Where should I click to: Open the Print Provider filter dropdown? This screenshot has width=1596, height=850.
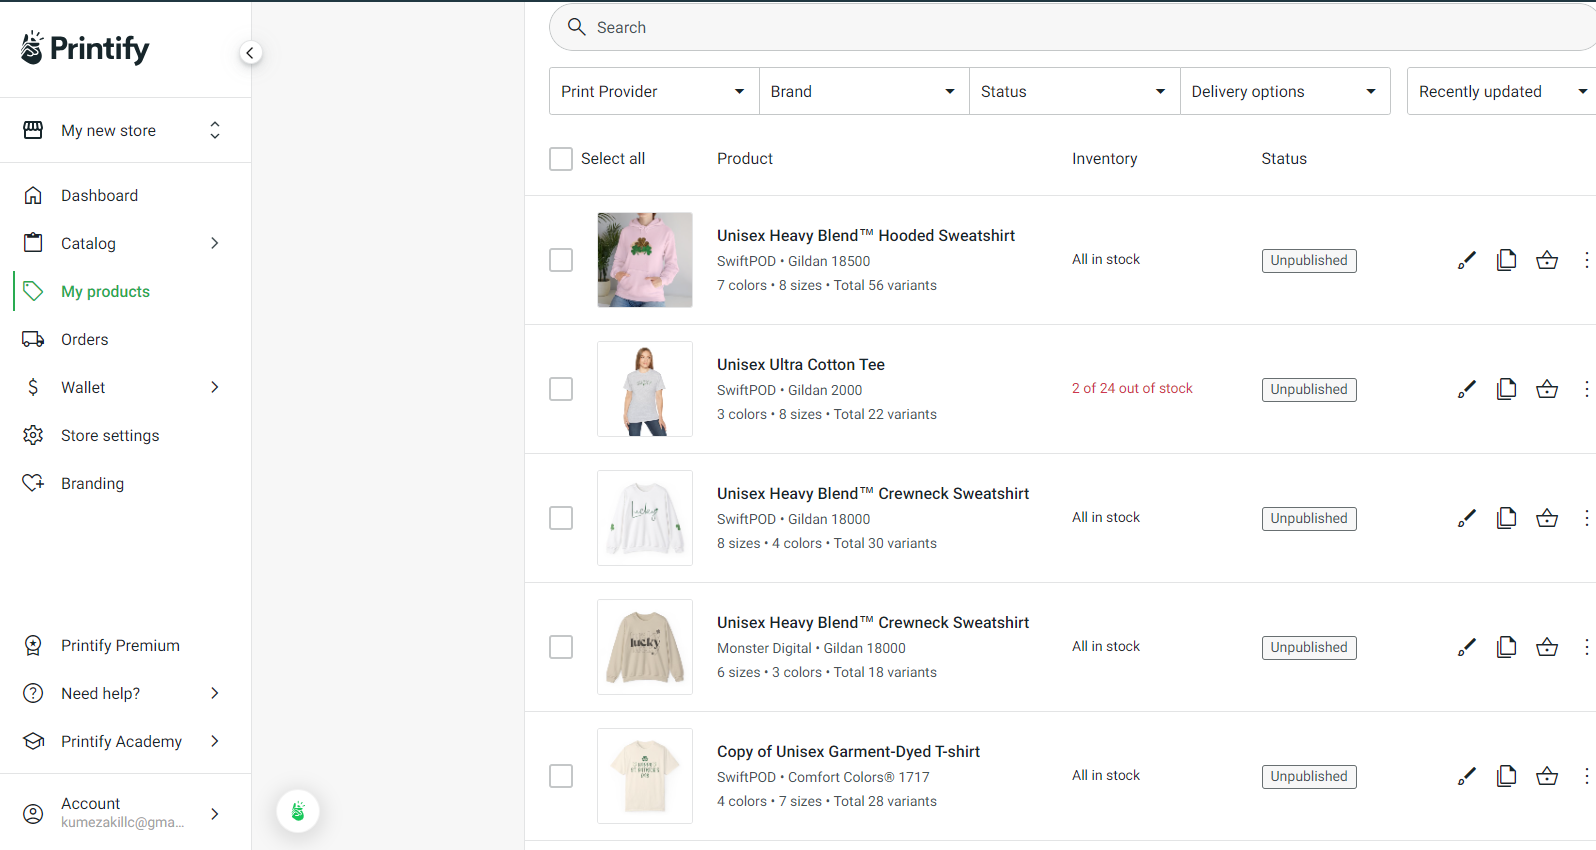653,91
